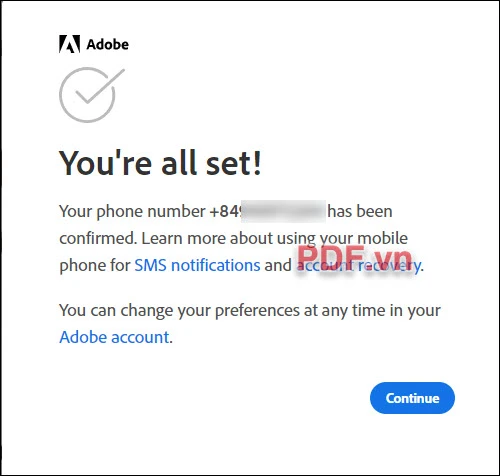The height and width of the screenshot is (476, 500).
Task: Click the 'phone for' text before SMS link
Action: click(95, 266)
